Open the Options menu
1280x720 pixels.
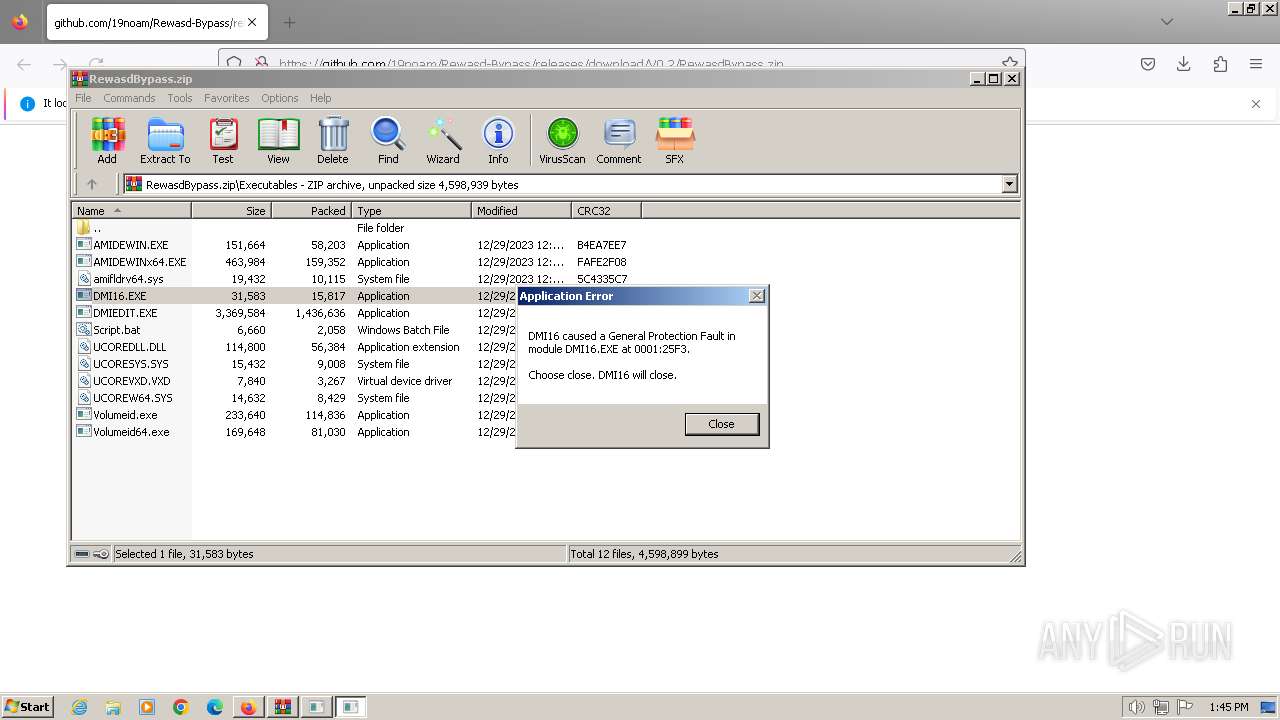tap(280, 98)
